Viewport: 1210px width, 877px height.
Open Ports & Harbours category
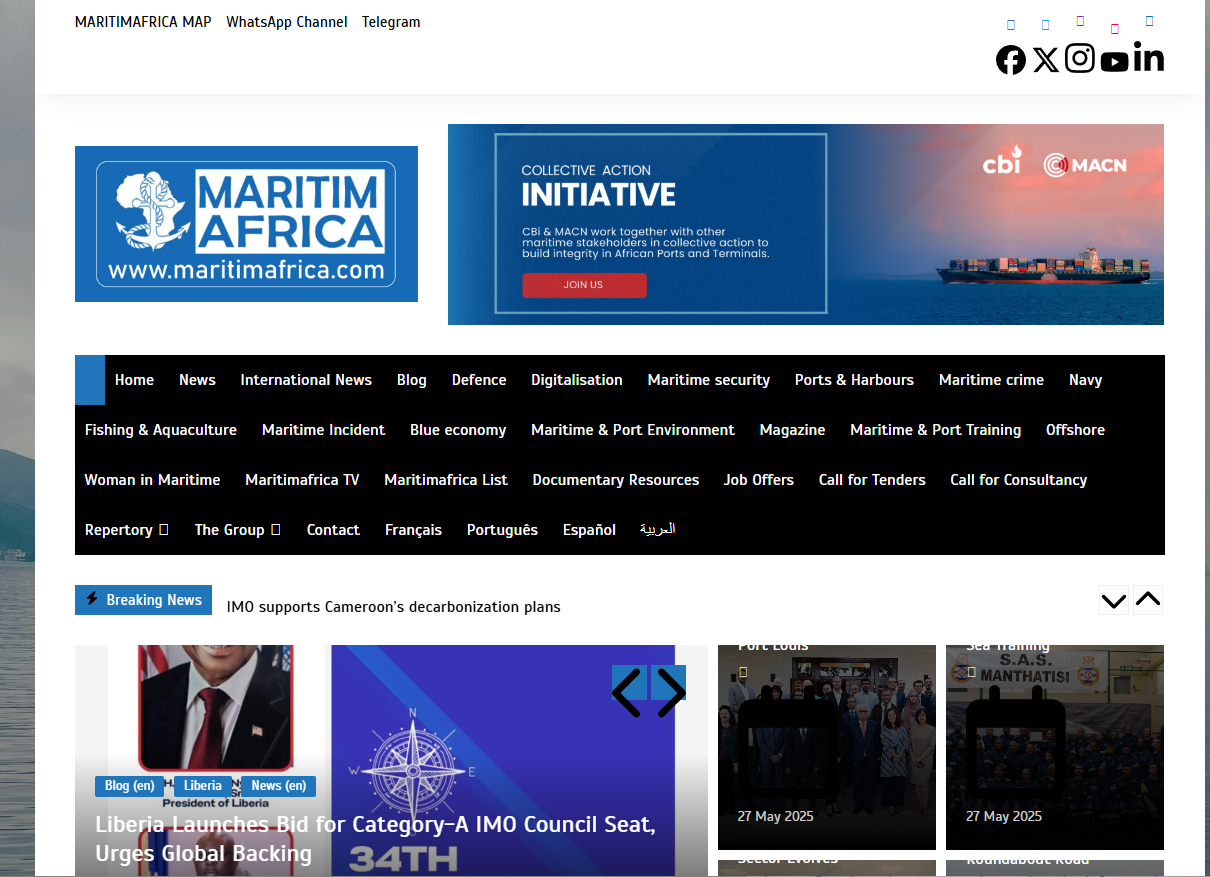click(x=854, y=380)
